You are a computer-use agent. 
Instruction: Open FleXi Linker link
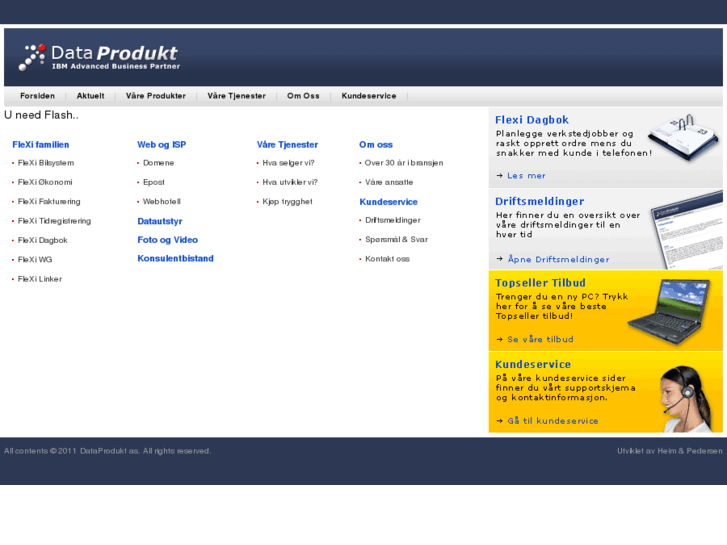[x=40, y=279]
